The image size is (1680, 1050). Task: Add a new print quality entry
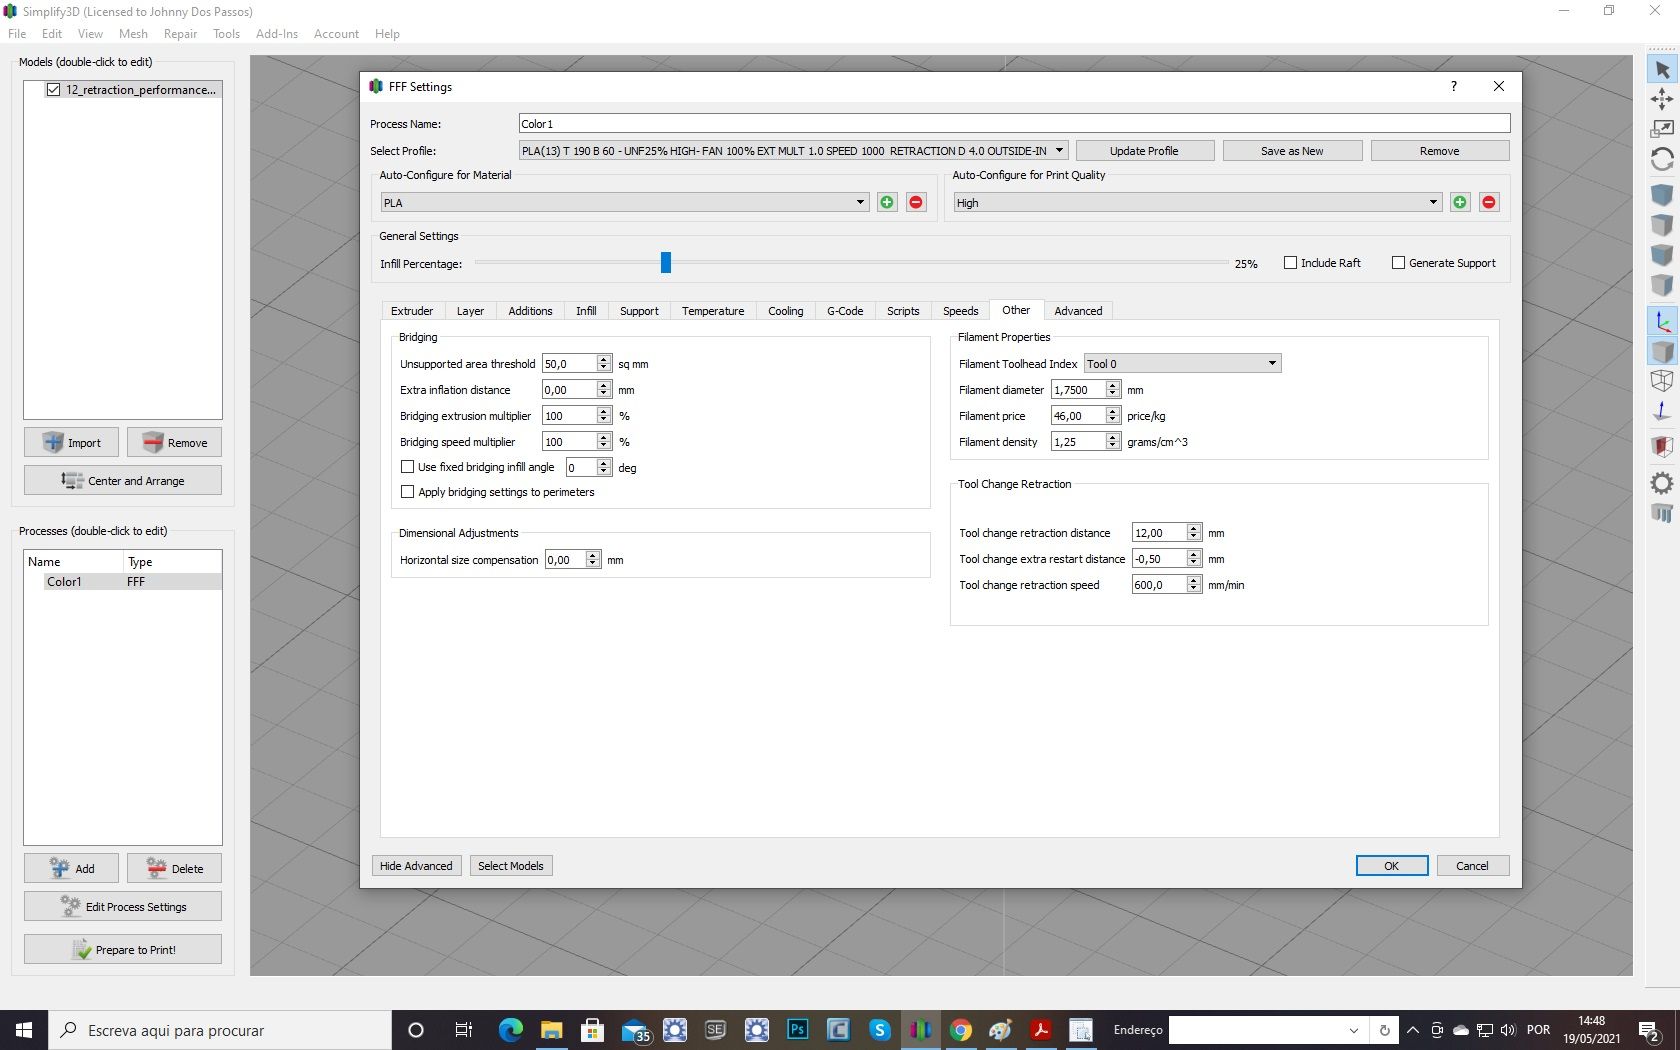pyautogui.click(x=1460, y=202)
